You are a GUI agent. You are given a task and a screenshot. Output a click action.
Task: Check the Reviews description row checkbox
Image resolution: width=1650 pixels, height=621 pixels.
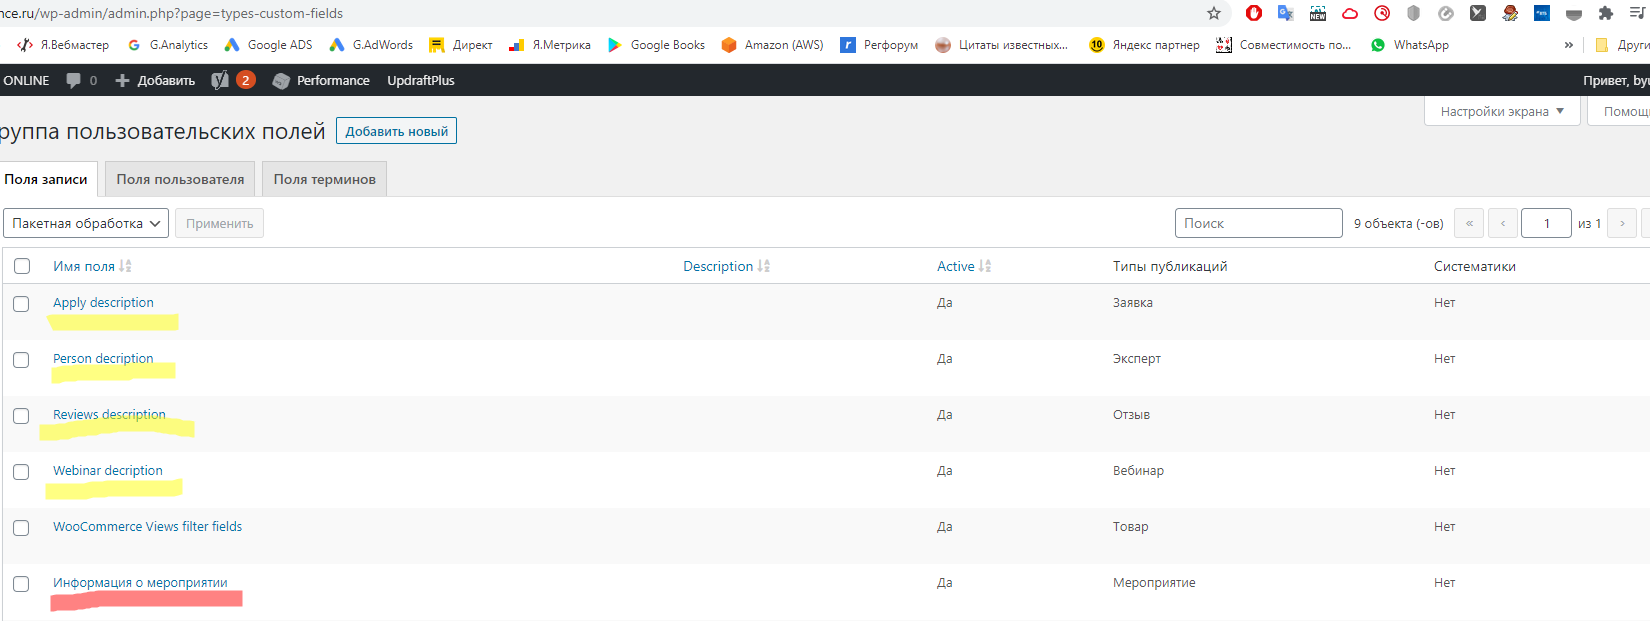click(21, 416)
